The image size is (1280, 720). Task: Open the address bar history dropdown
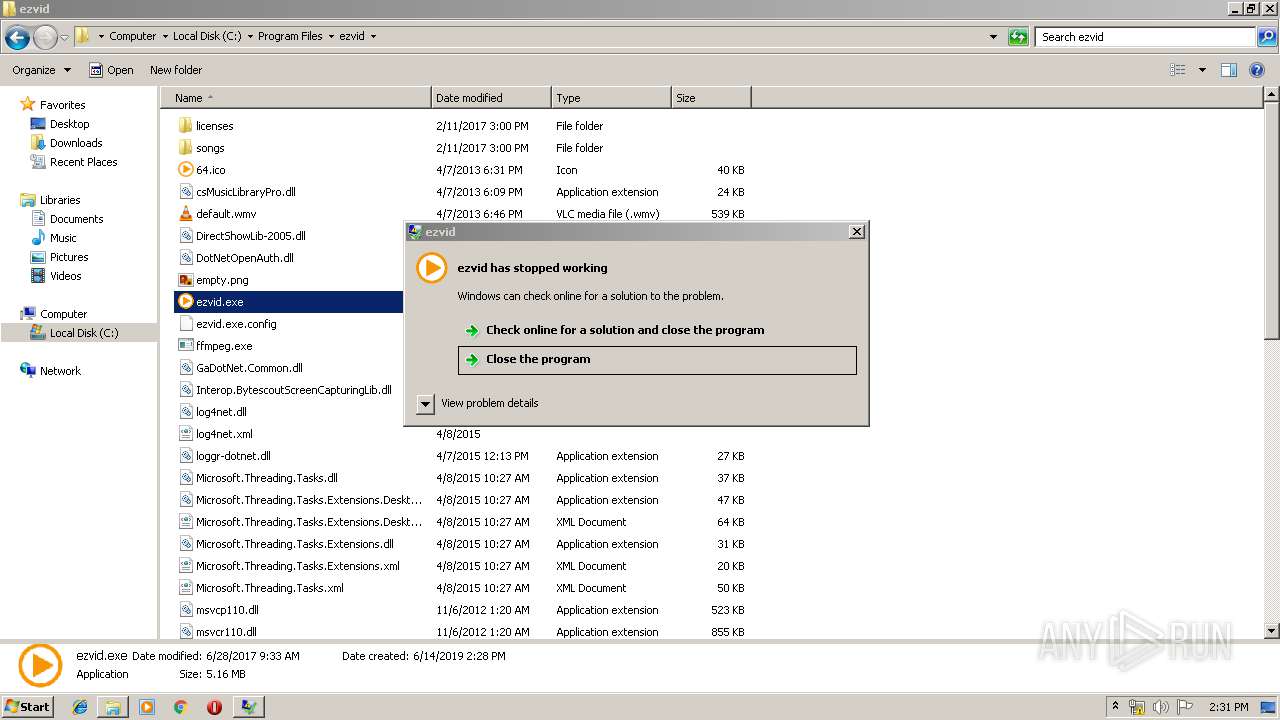click(x=993, y=37)
